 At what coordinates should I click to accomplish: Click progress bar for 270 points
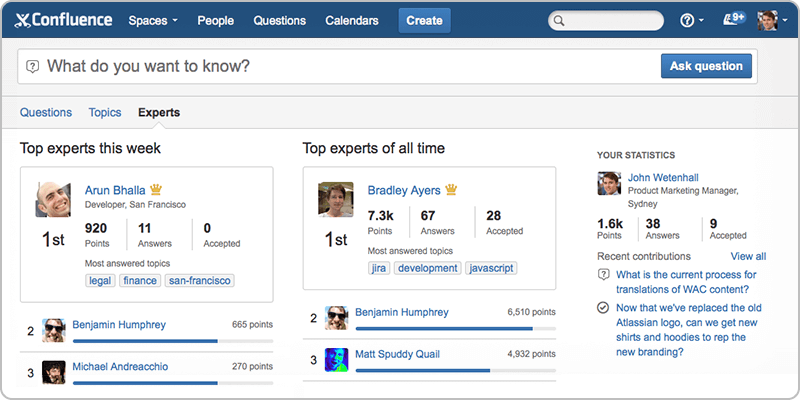(173, 383)
